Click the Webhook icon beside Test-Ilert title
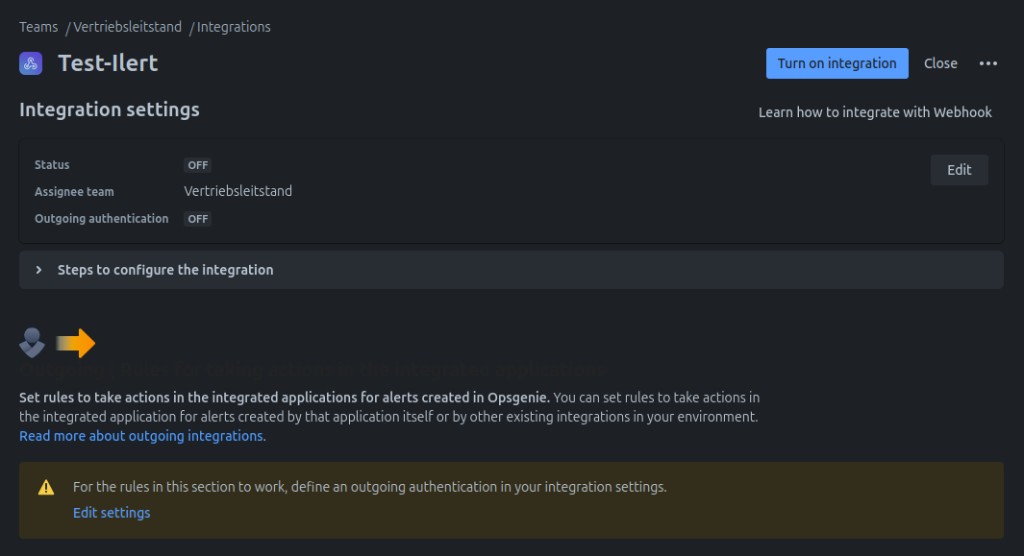 30,63
